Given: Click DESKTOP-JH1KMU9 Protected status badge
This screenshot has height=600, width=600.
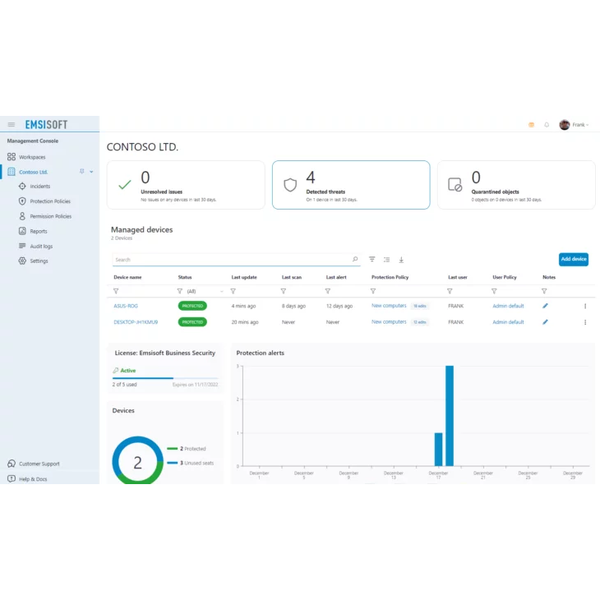Looking at the screenshot, I should pos(192,322).
